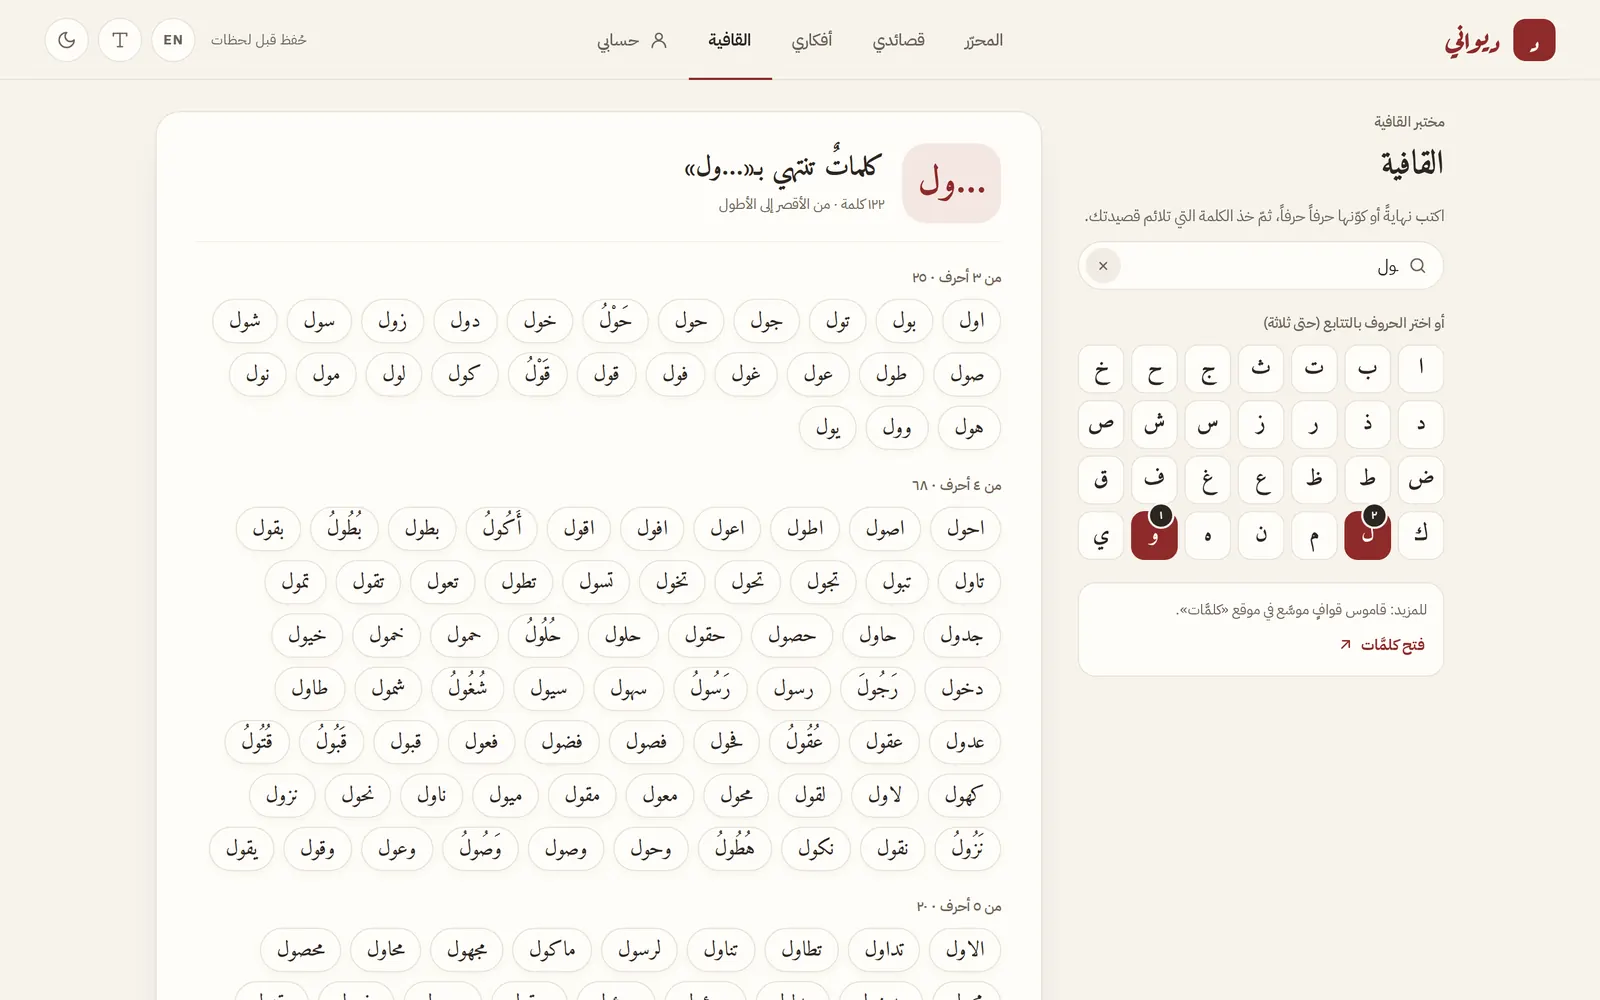Pick the letter ع key
The image size is (1600, 1000).
(1261, 480)
